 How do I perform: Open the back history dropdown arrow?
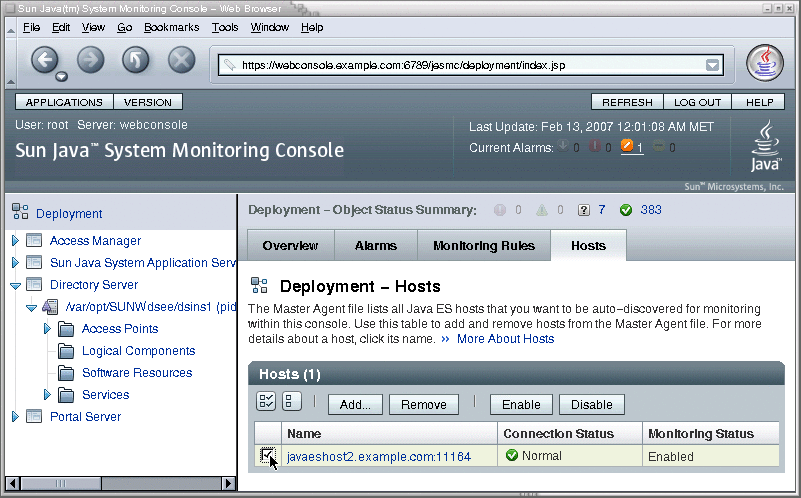(x=62, y=77)
